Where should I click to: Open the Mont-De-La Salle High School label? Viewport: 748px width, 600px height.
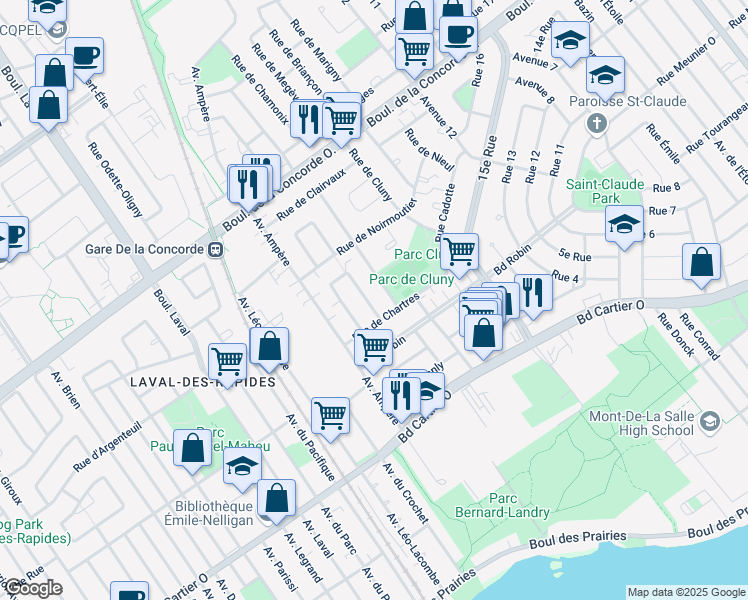tap(642, 423)
